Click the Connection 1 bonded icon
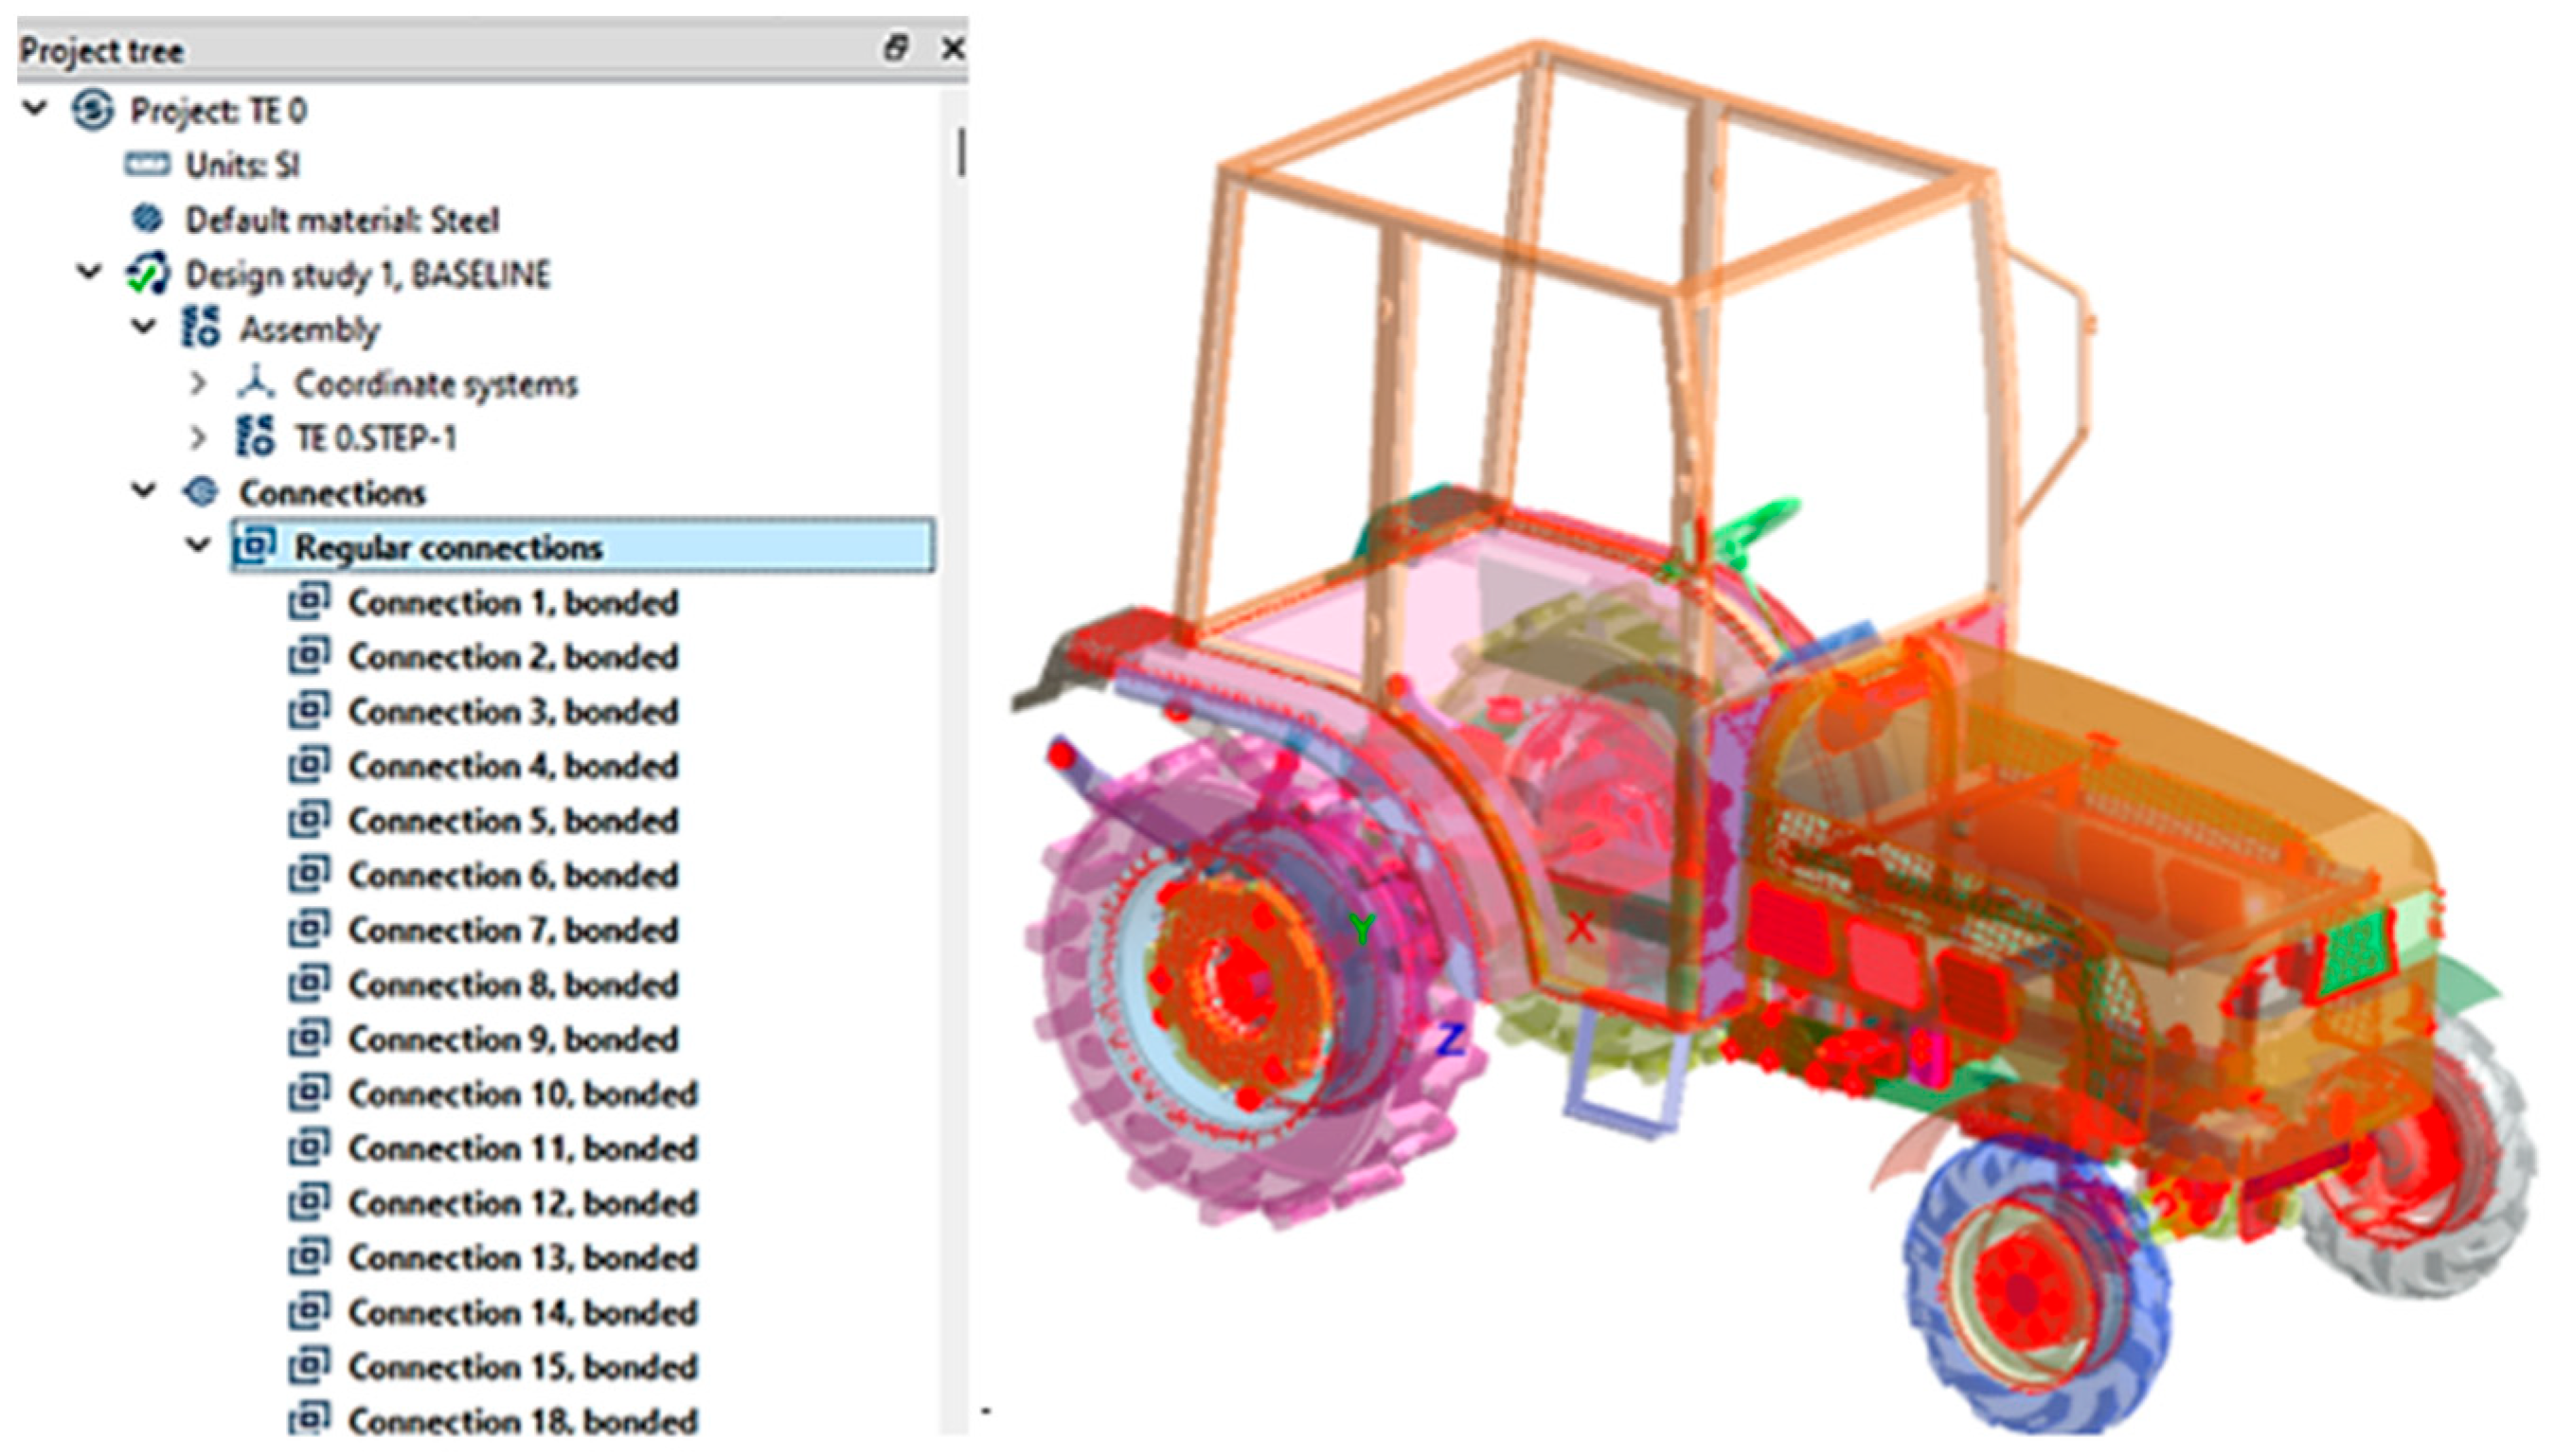 pyautogui.click(x=308, y=601)
